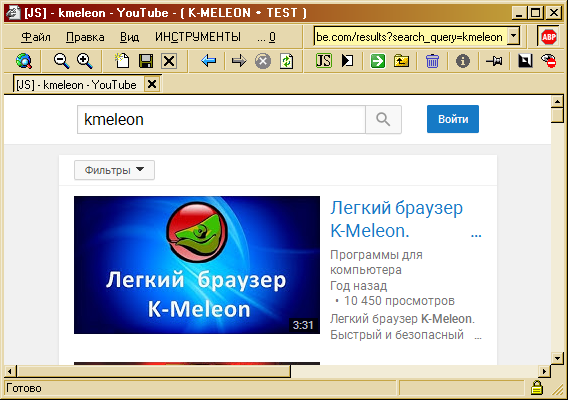Viewport: 568px width, 400px height.
Task: Open the '... 0' menu item
Action: (x=266, y=37)
